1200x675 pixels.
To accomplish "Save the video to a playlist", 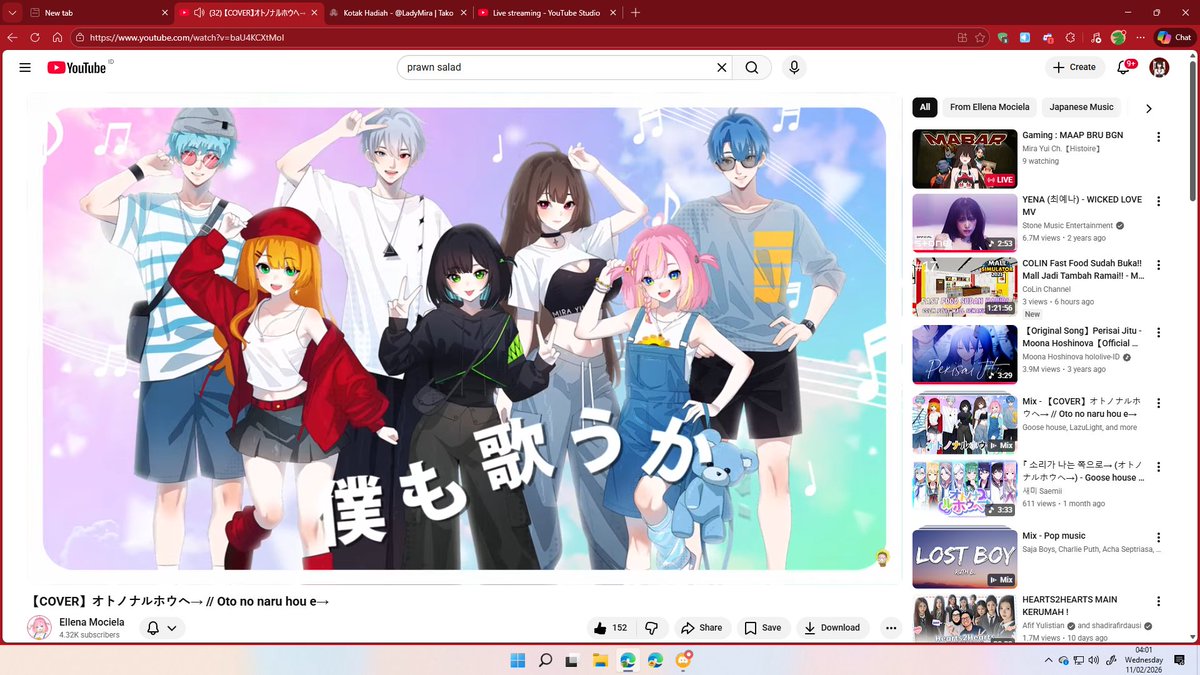I will pos(762,628).
